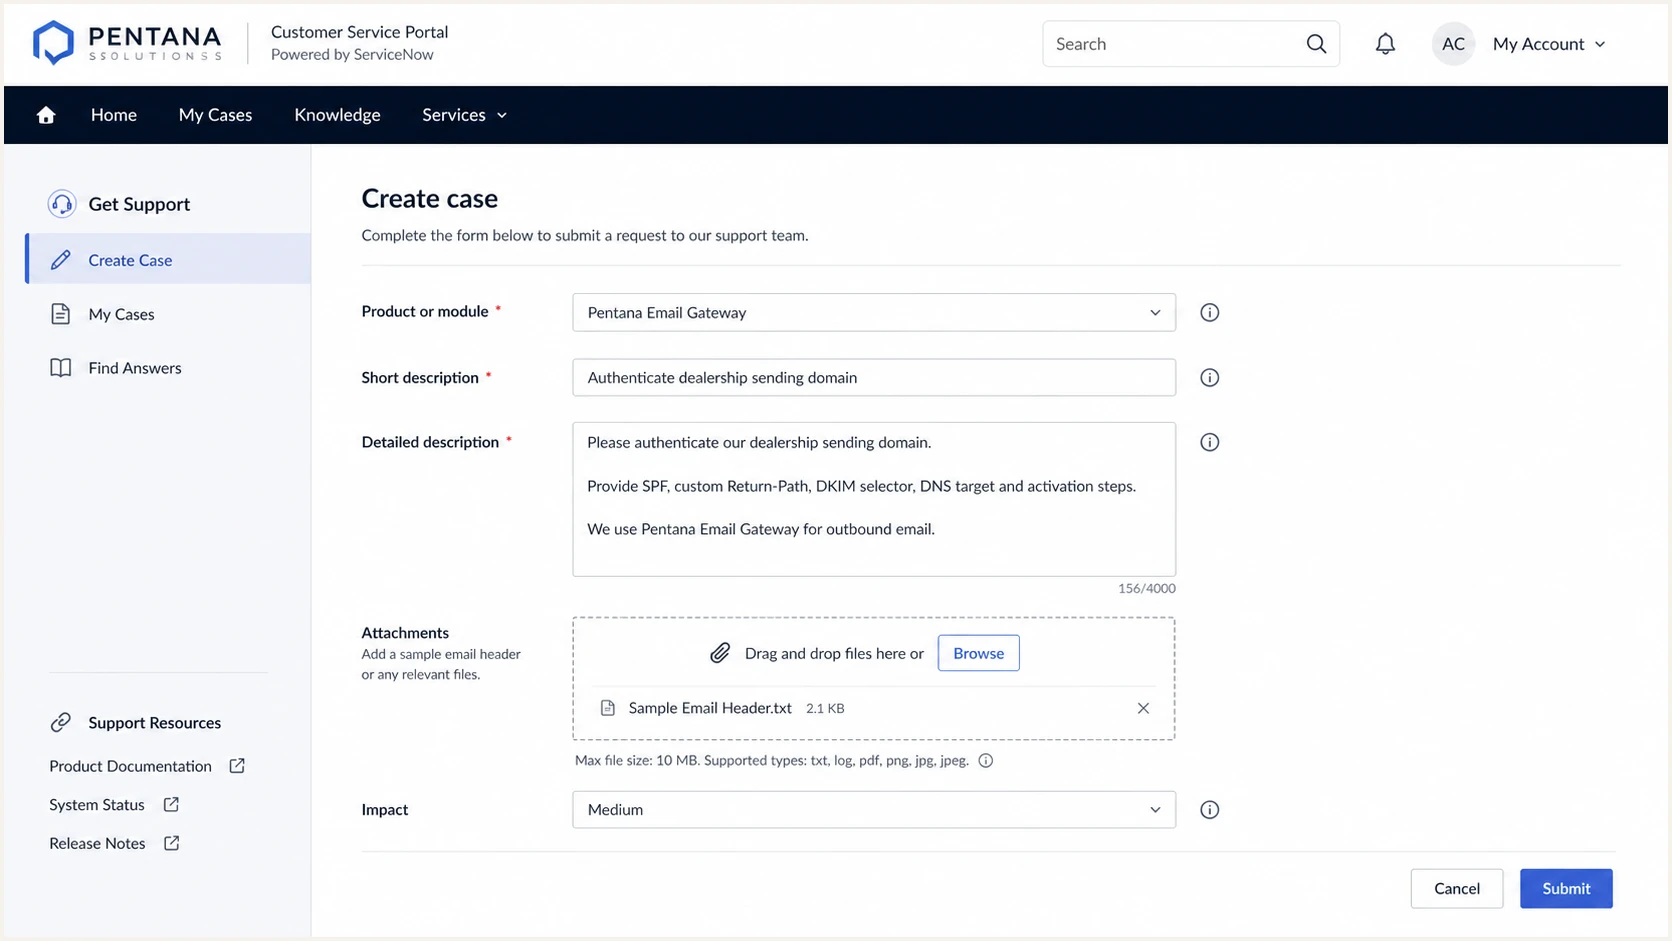Open the Impact dropdown set to Medium
The height and width of the screenshot is (941, 1672).
click(874, 810)
